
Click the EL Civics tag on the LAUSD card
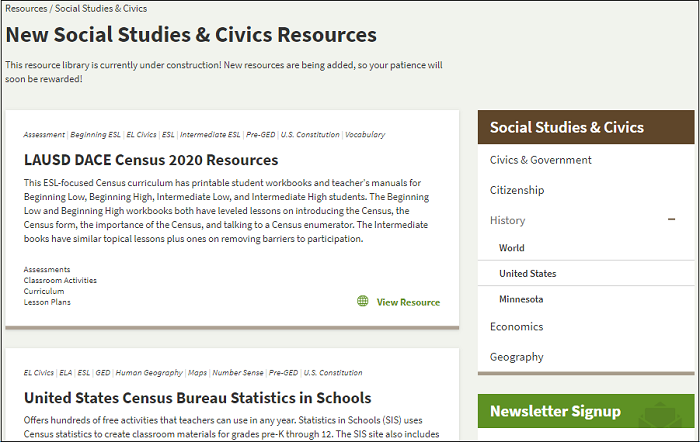[x=141, y=134]
